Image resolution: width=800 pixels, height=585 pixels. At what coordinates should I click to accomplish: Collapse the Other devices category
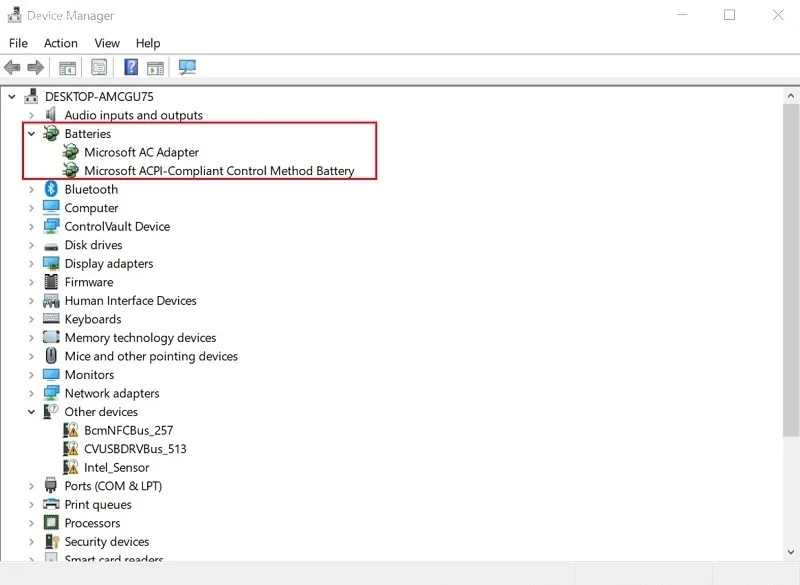[31, 412]
